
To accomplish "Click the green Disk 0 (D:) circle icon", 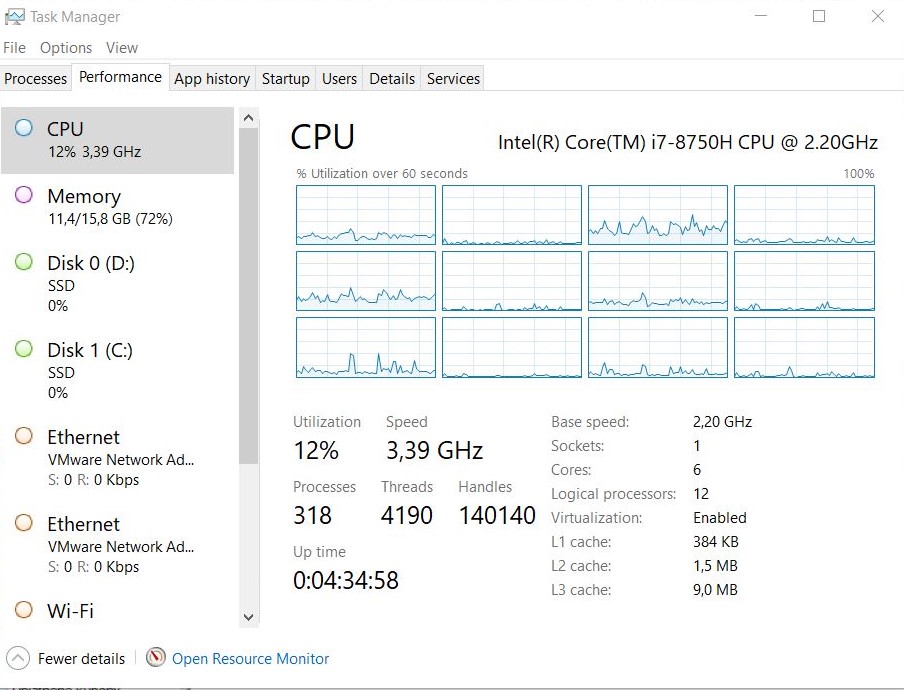I will point(24,263).
